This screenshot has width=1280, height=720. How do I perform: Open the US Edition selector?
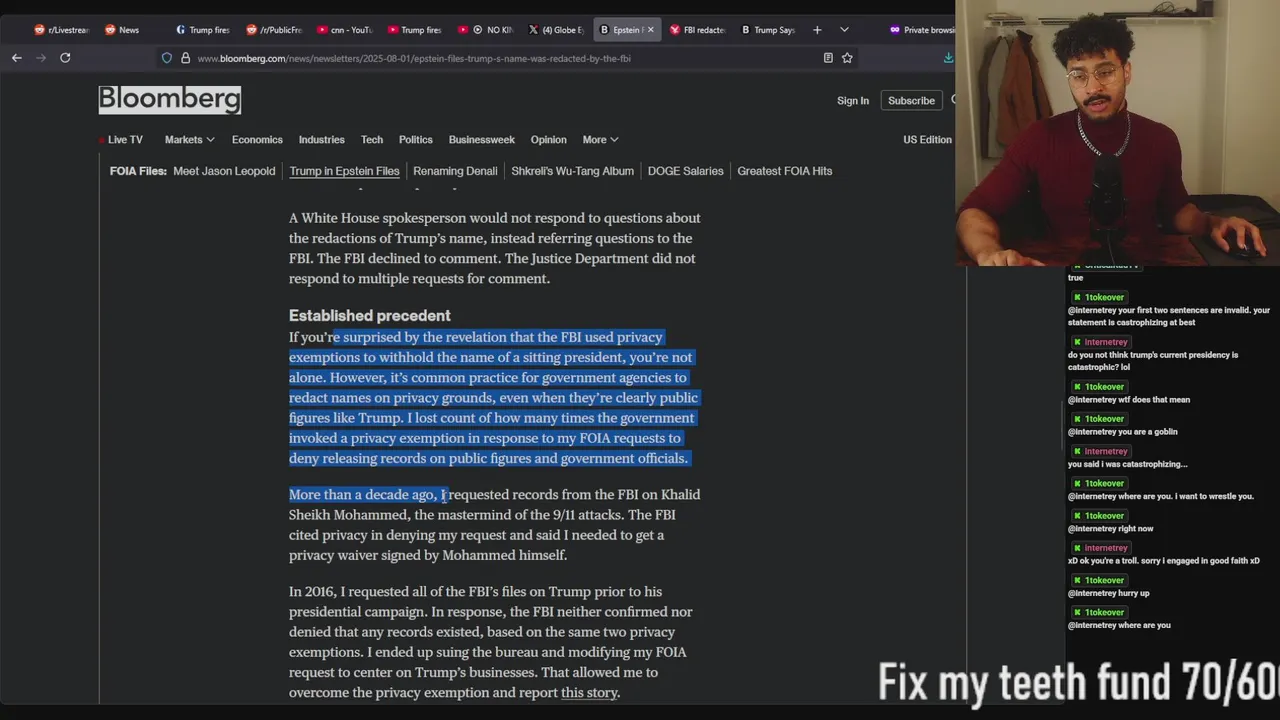[927, 140]
